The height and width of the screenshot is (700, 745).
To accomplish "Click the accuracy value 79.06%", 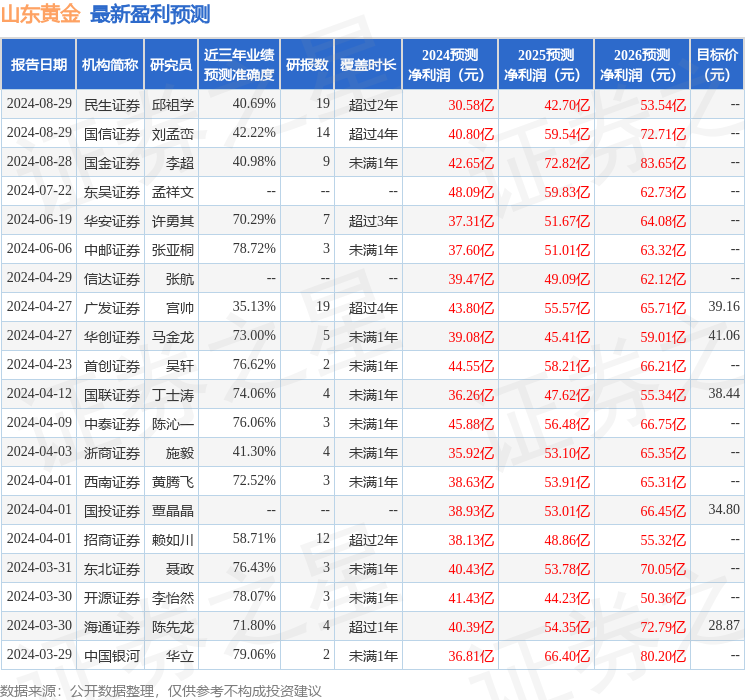I will coord(254,654).
